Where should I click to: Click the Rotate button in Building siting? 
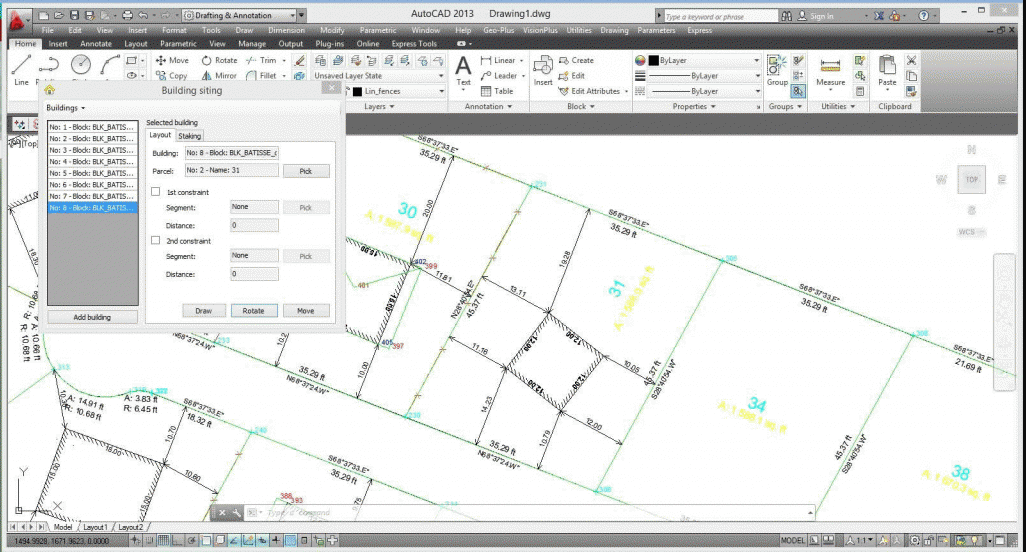click(253, 311)
